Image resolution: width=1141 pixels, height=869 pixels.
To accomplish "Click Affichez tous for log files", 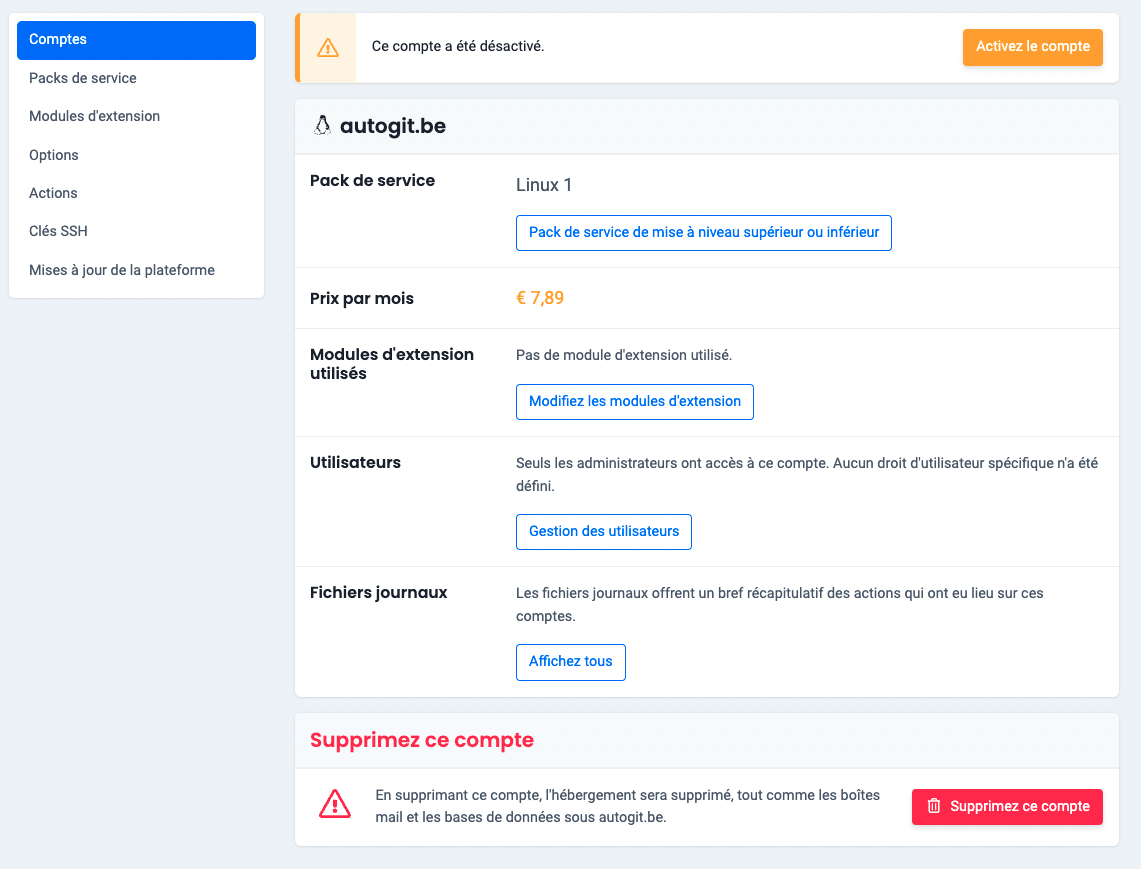I will (x=570, y=662).
